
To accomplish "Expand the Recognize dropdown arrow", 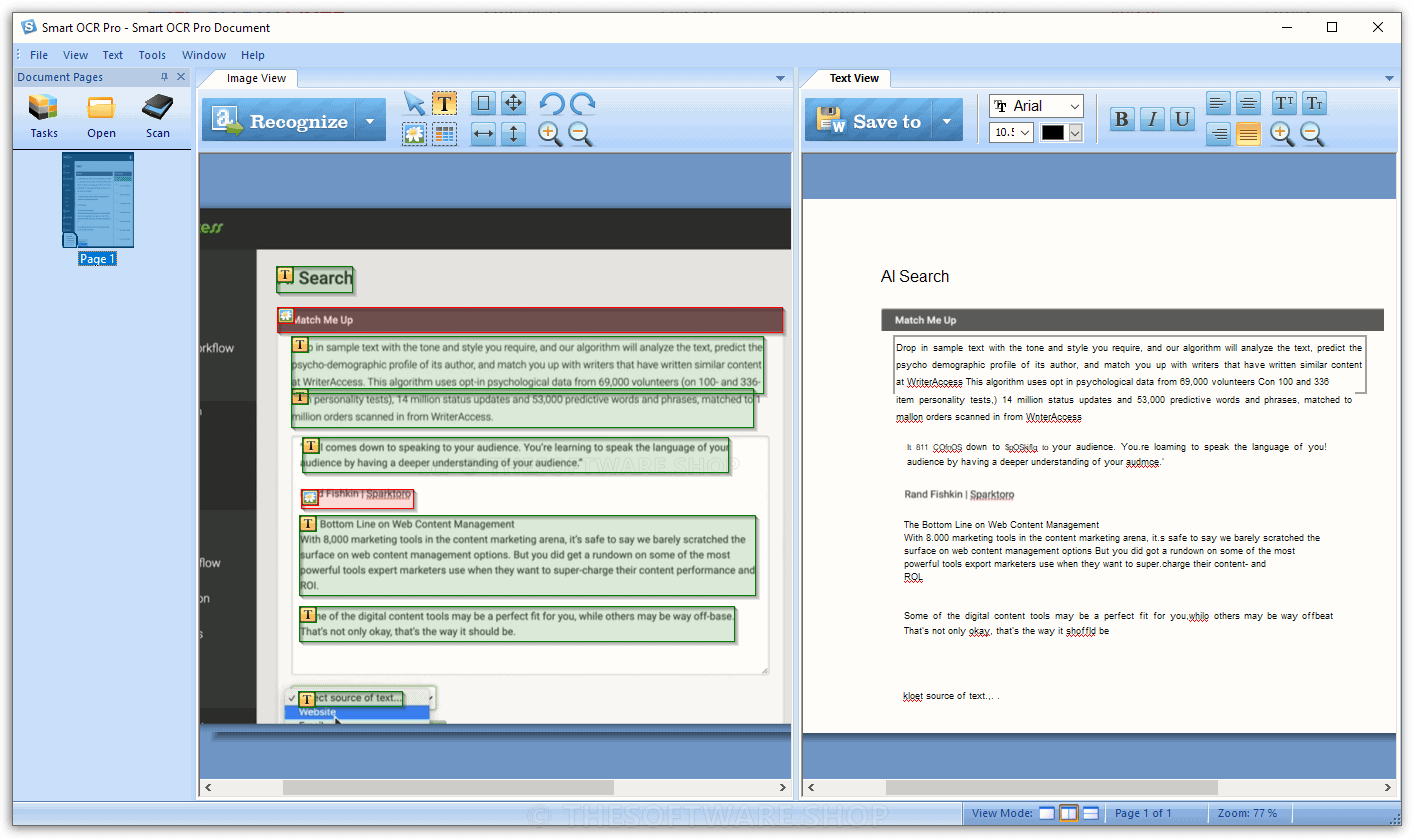I will (x=371, y=121).
